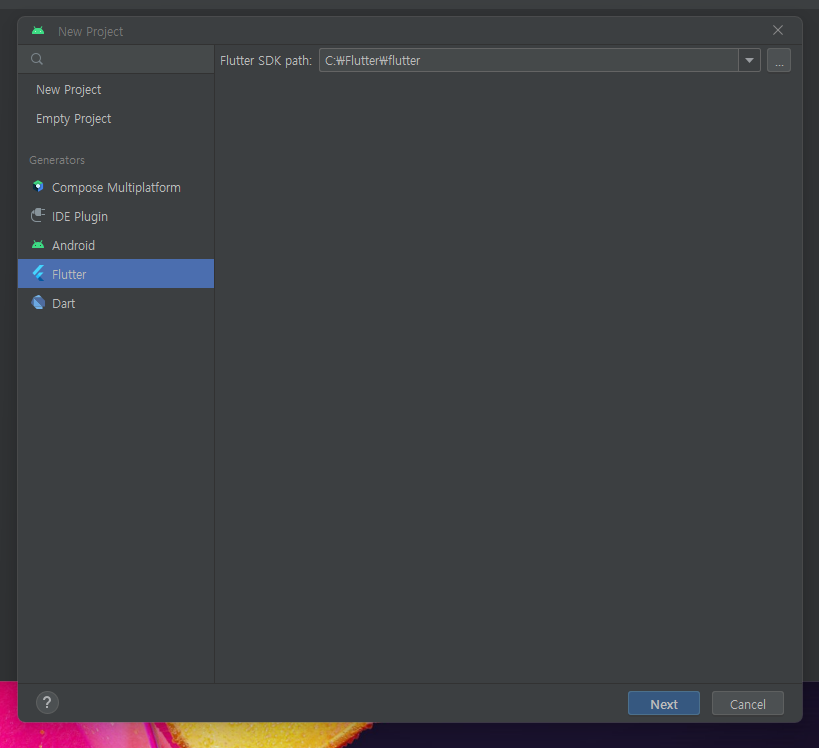Viewport: 819px width, 748px height.
Task: Click the search magnifier icon
Action: click(37, 59)
